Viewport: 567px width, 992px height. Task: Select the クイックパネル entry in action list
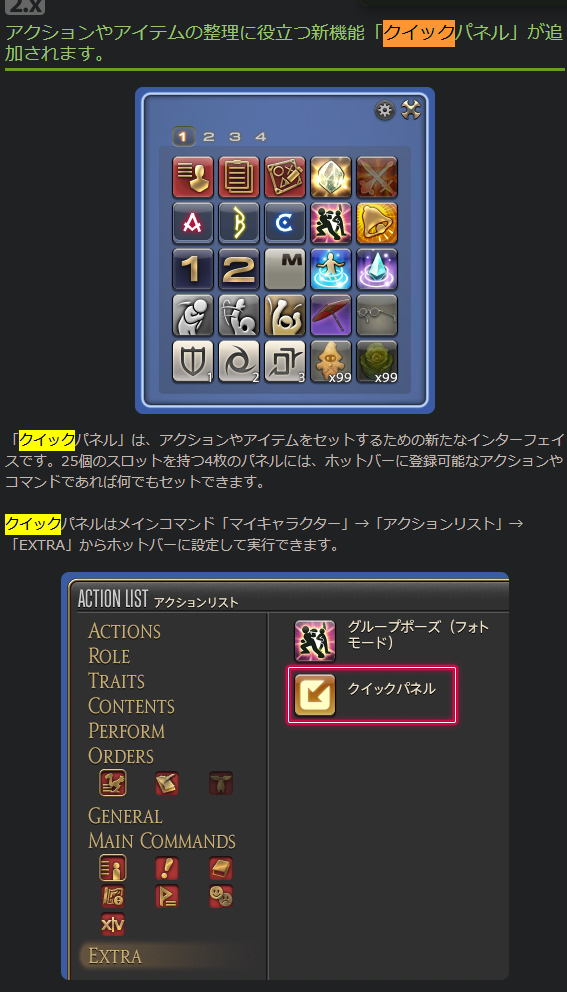(372, 695)
